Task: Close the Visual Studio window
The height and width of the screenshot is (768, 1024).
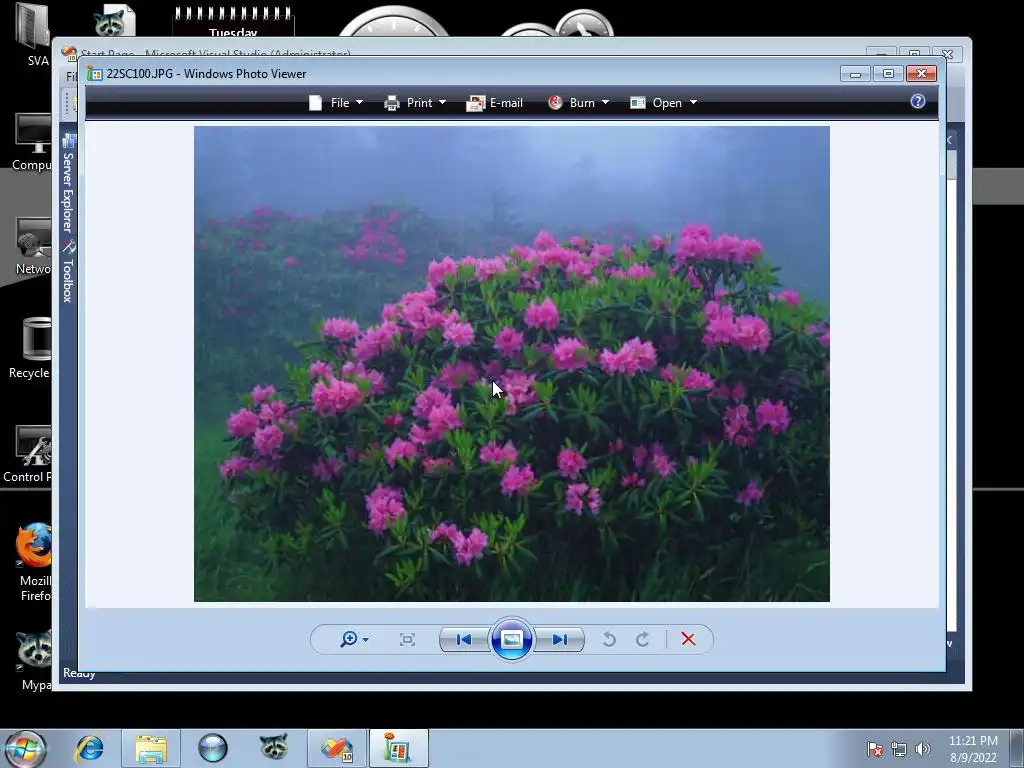Action: (948, 54)
